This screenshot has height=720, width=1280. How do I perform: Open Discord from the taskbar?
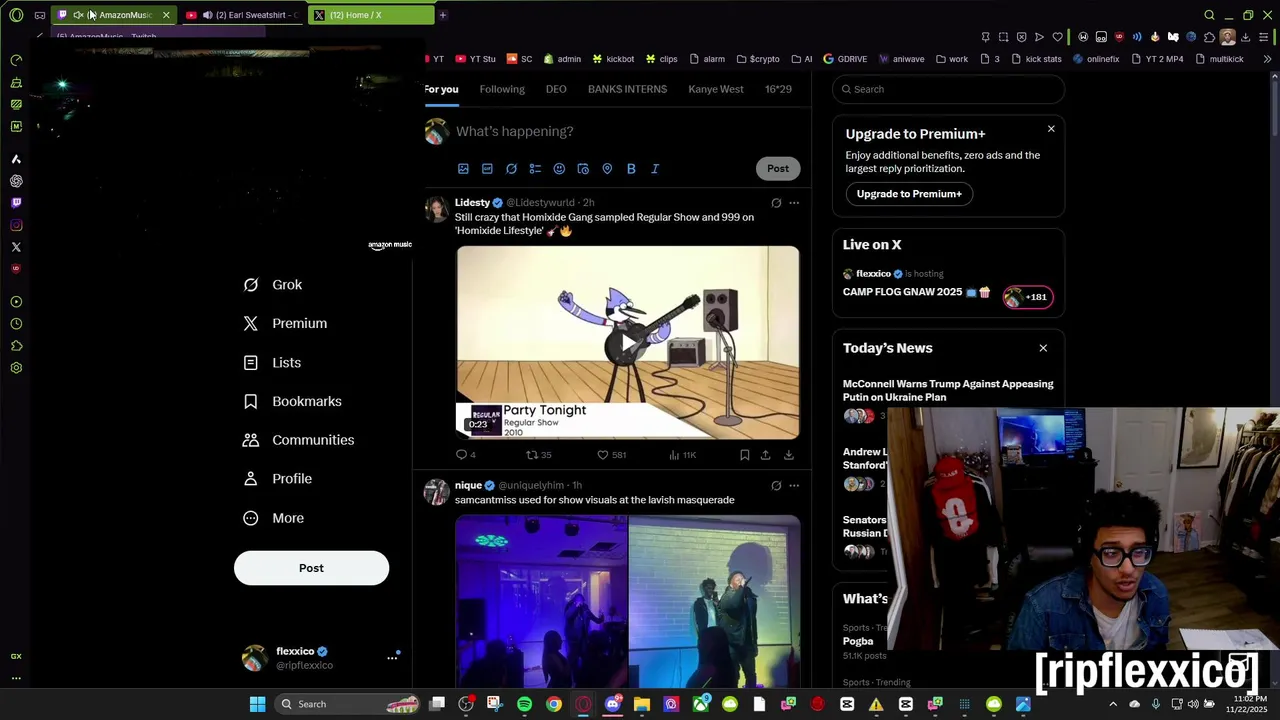tap(612, 704)
